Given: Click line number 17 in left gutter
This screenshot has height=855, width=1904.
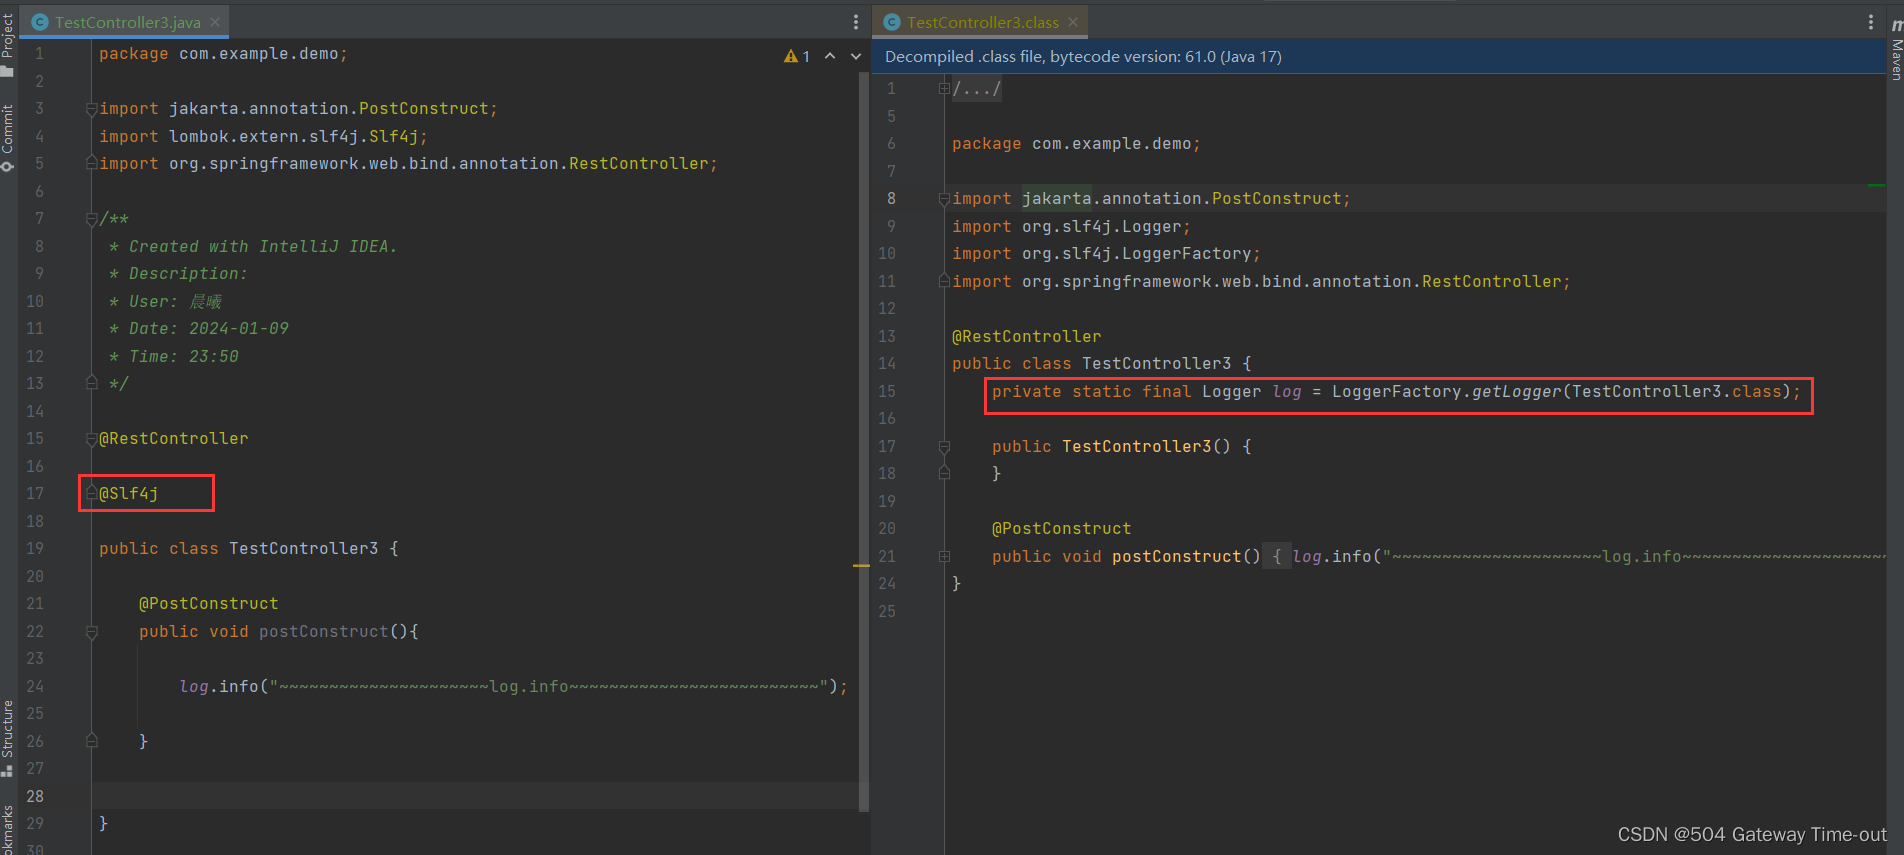Looking at the screenshot, I should (x=35, y=493).
